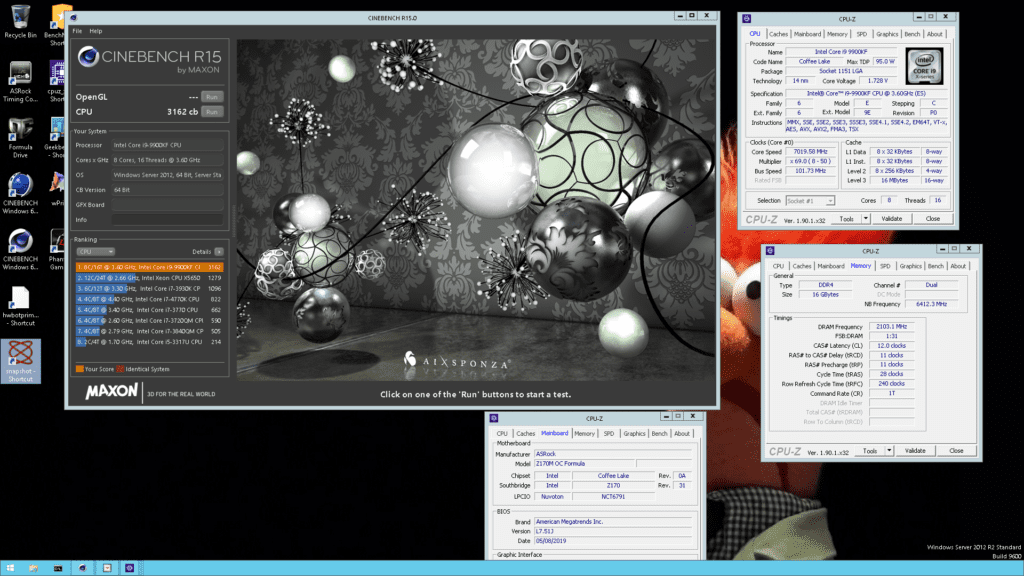The width and height of the screenshot is (1024, 576).
Task: Run the OpenGL benchmark
Action: pos(212,97)
